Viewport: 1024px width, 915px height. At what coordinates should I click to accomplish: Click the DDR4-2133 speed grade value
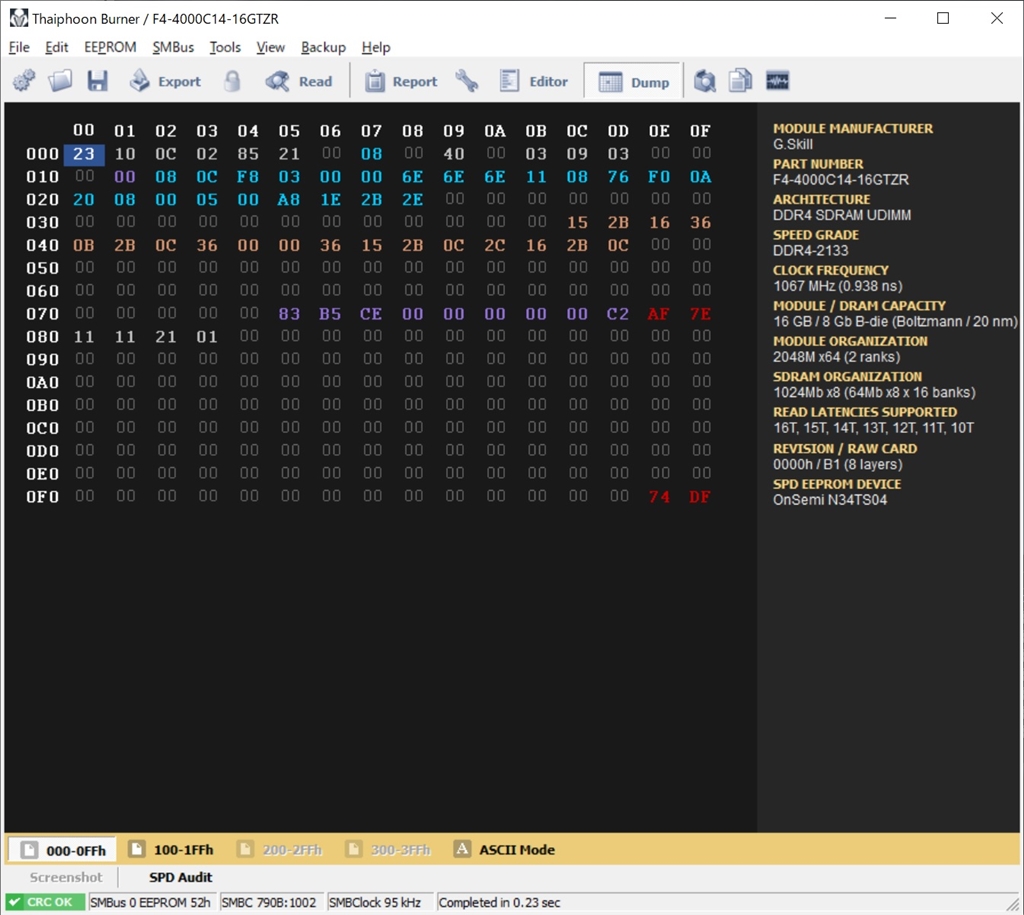pyautogui.click(x=810, y=250)
